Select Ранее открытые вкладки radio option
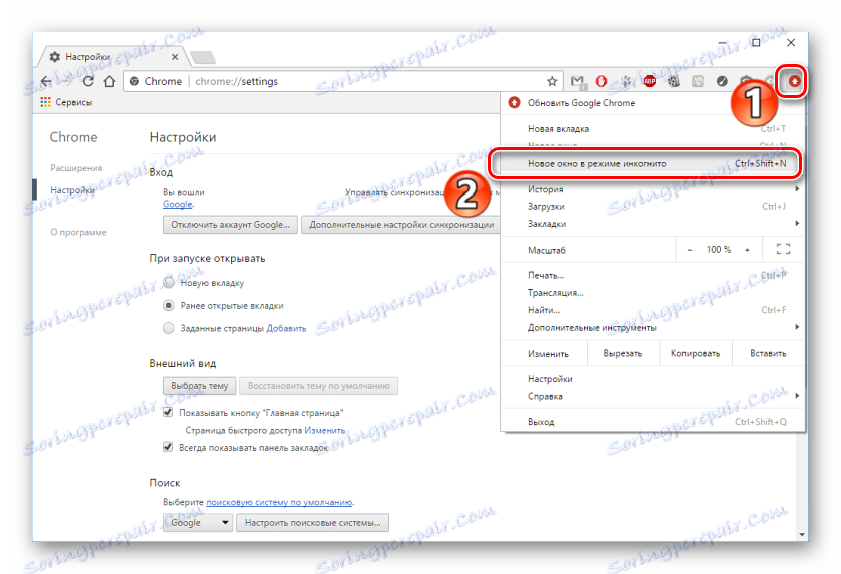 click(x=168, y=306)
